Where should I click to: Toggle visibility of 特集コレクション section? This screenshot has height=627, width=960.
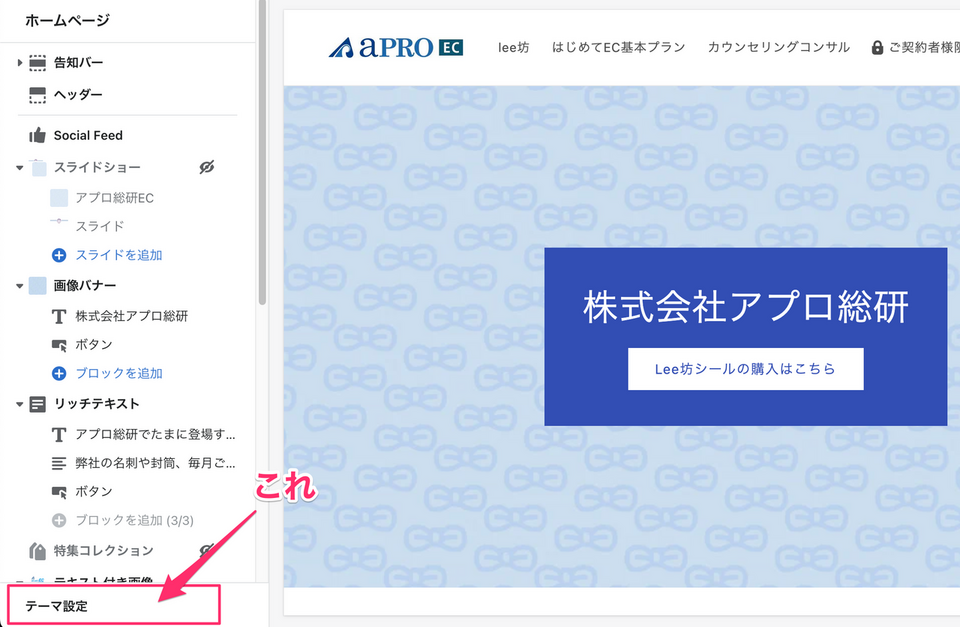(207, 550)
